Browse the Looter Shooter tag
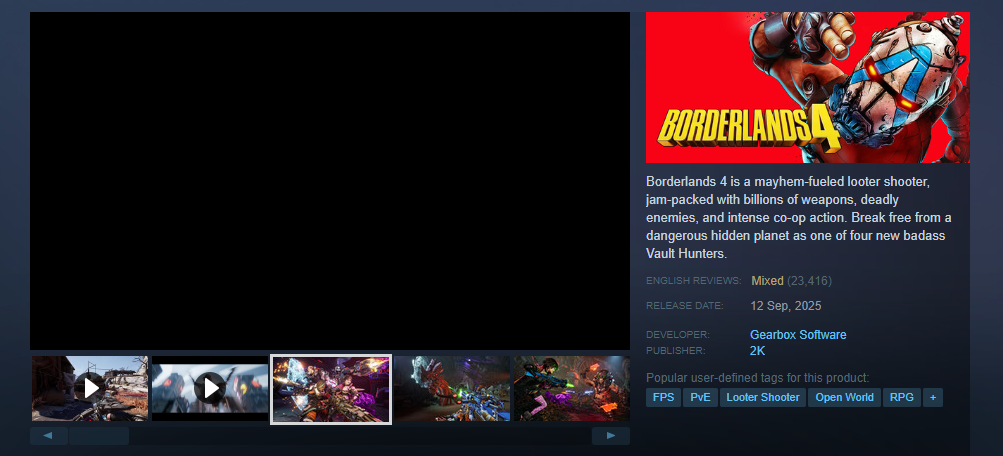The image size is (1003, 456). [x=763, y=397]
